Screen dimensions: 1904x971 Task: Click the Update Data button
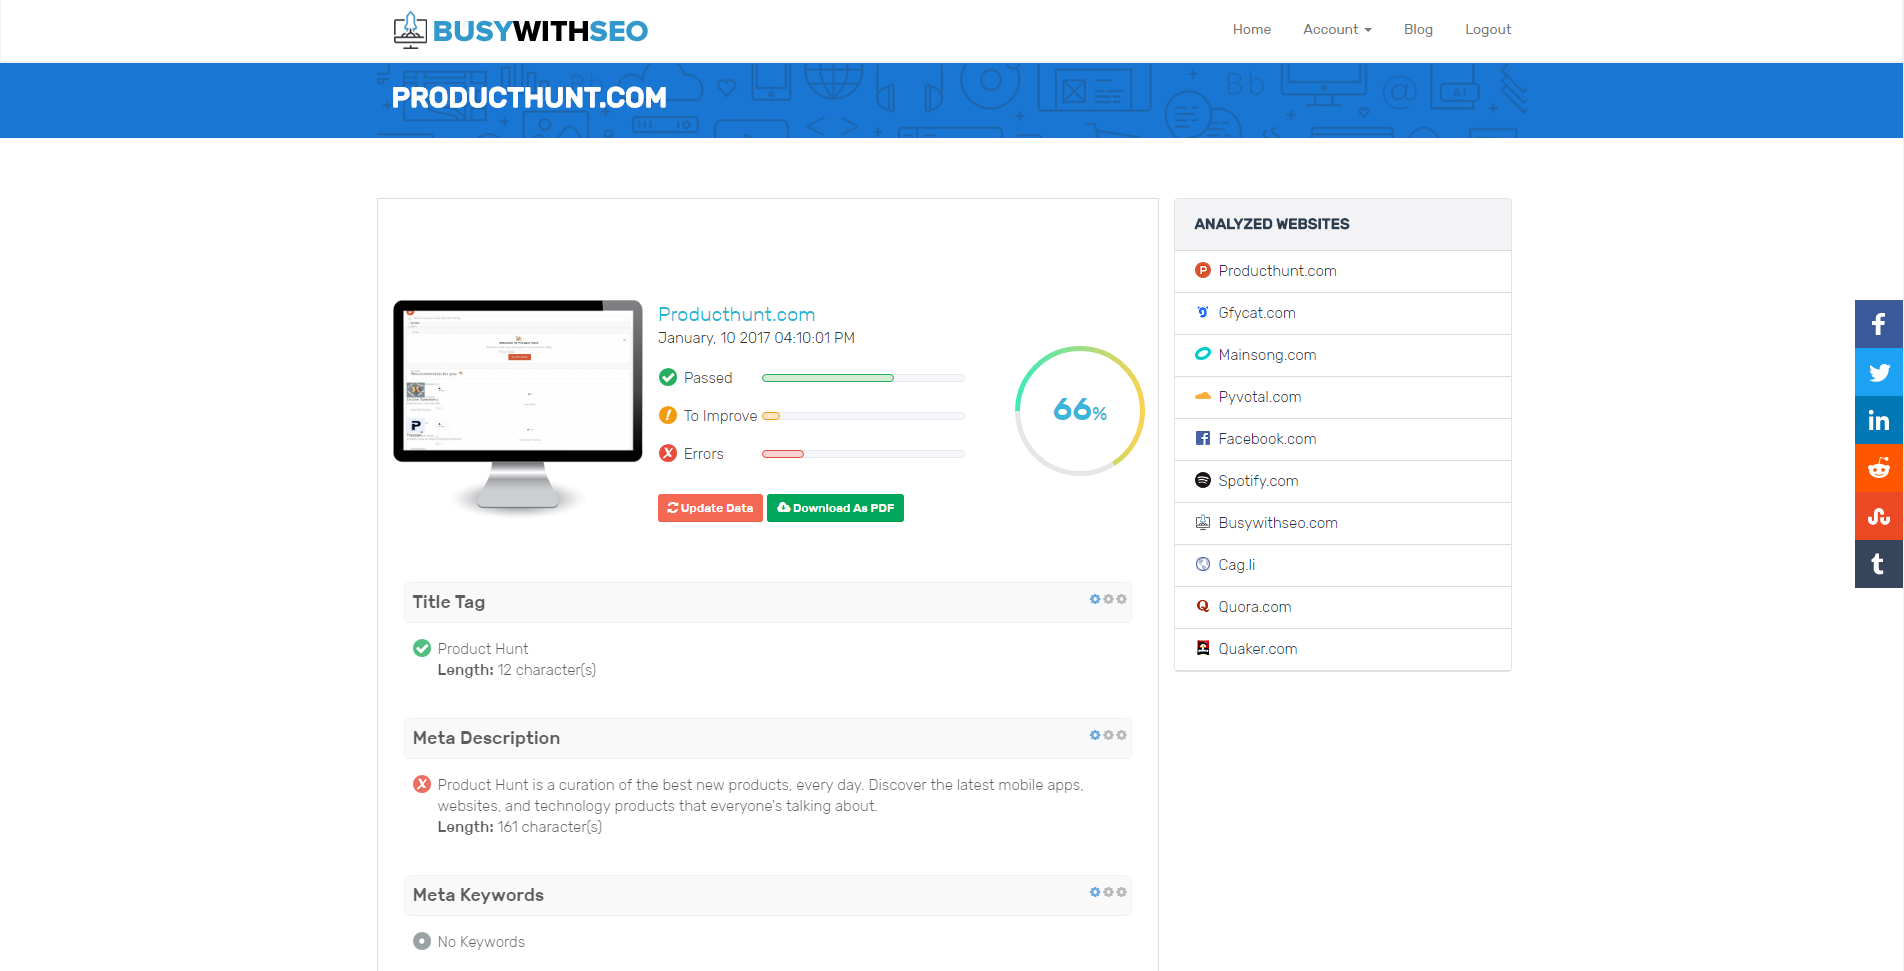pos(709,508)
